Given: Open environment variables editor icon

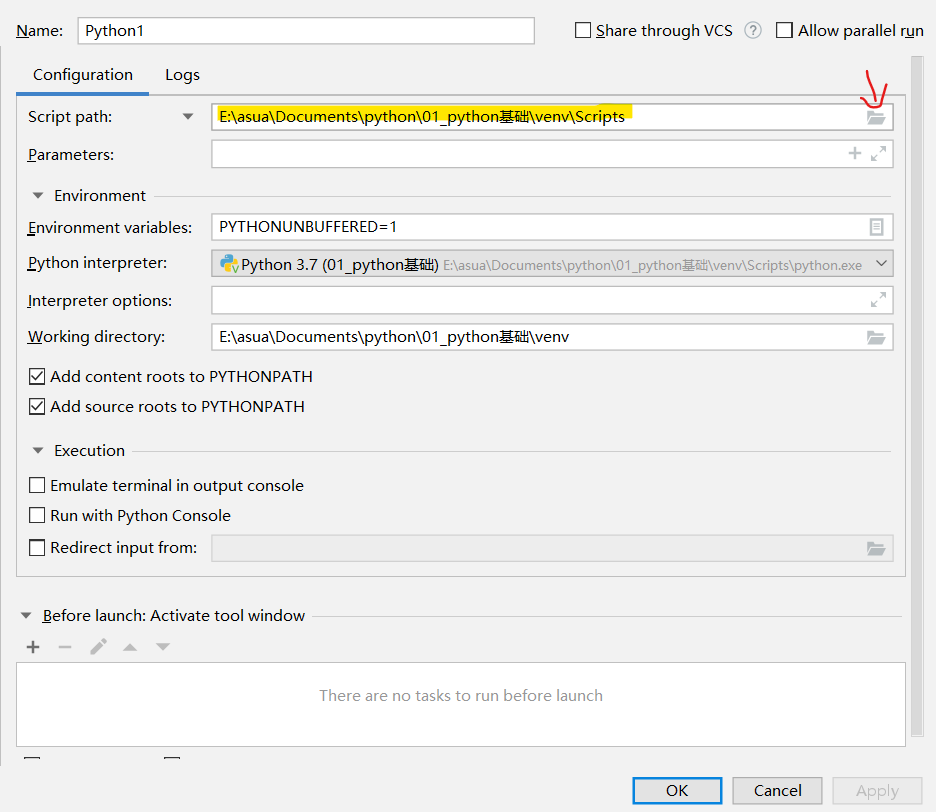Looking at the screenshot, I should (x=876, y=227).
